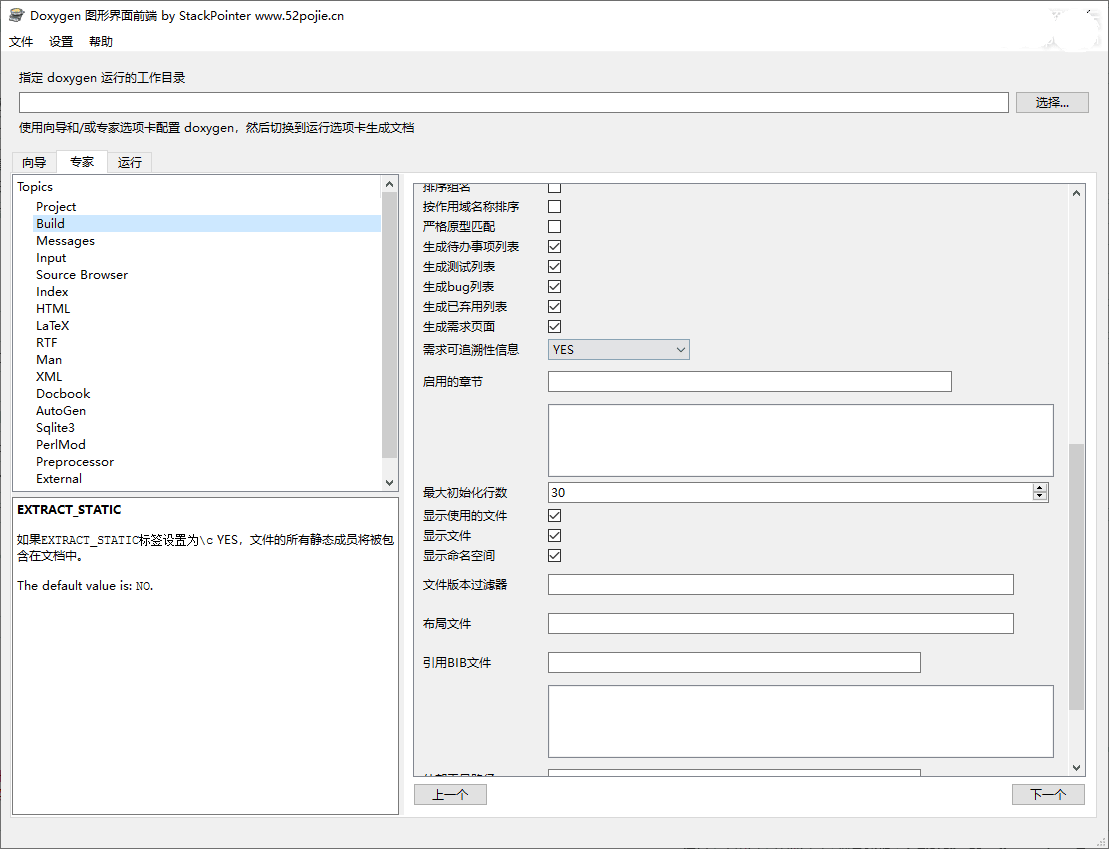The image size is (1109, 849).
Task: Select HTML in the Topics tree
Action: point(53,309)
